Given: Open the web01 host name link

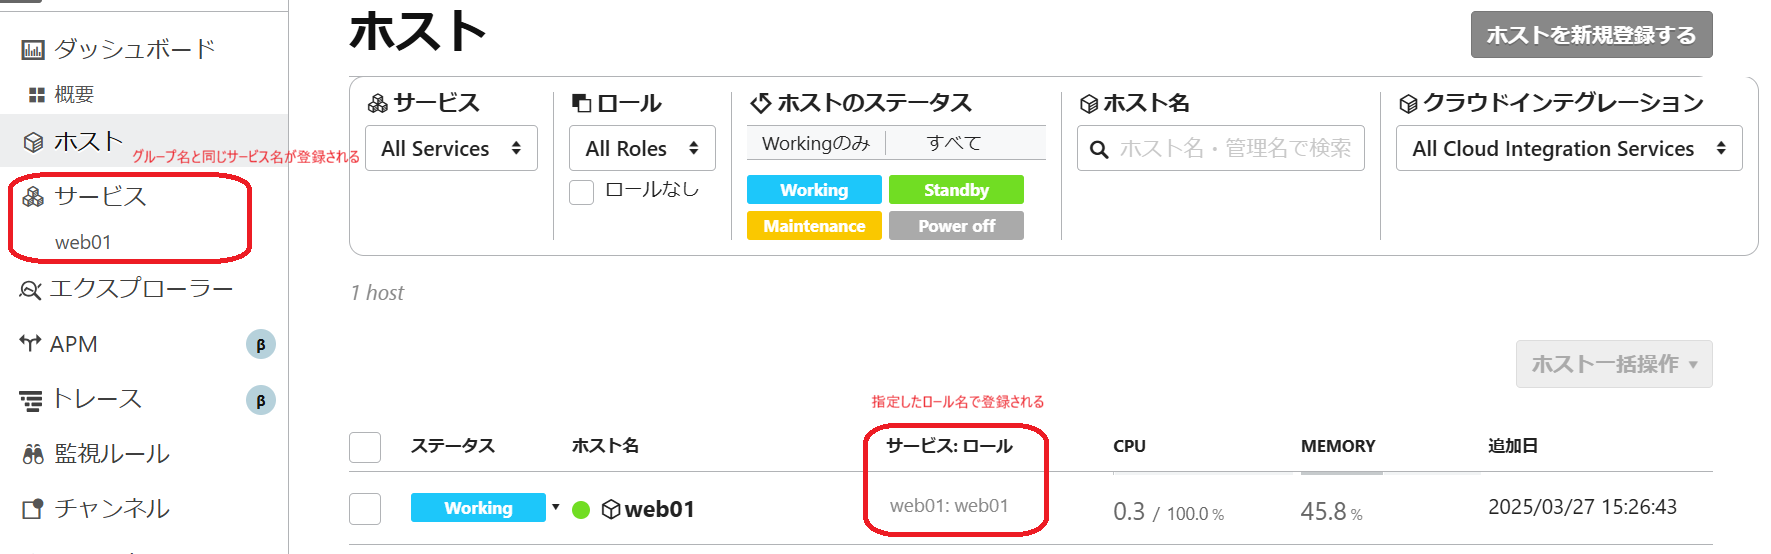Looking at the screenshot, I should click(659, 510).
